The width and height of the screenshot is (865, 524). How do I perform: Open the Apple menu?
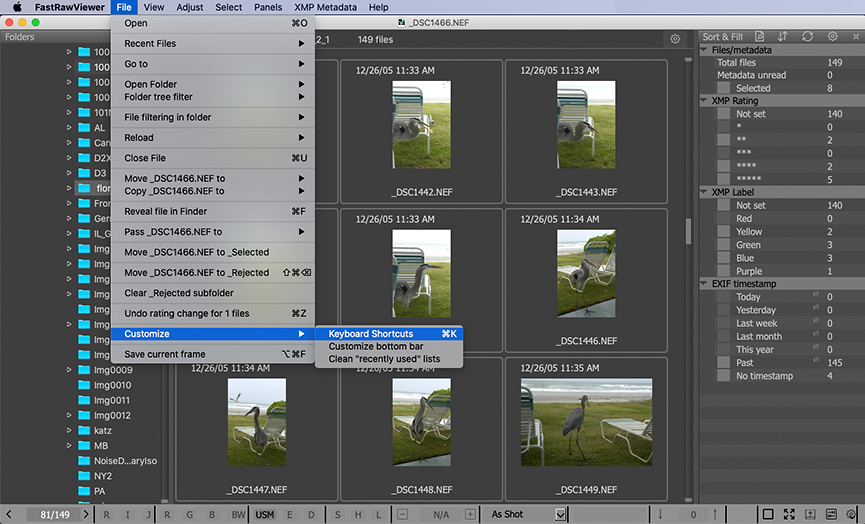17,7
